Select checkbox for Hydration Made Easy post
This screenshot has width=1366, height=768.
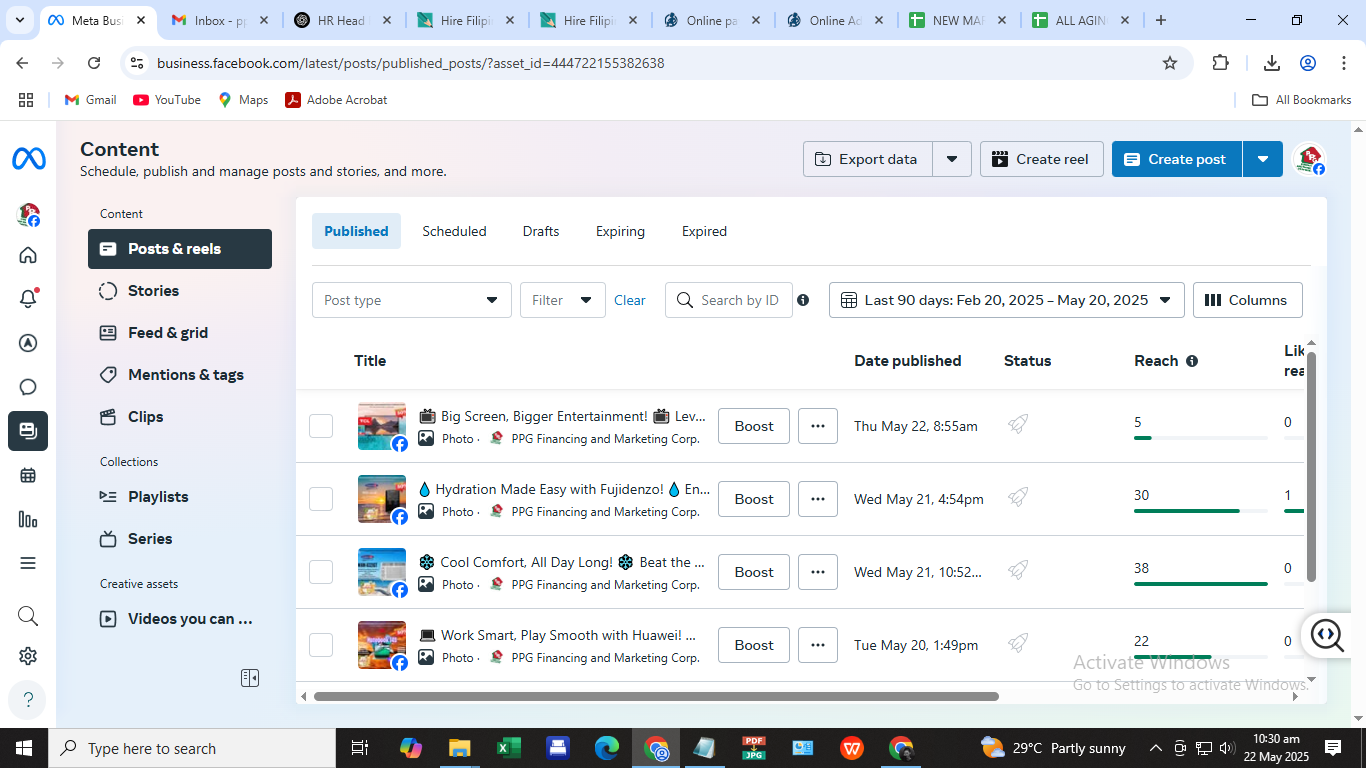[321, 499]
